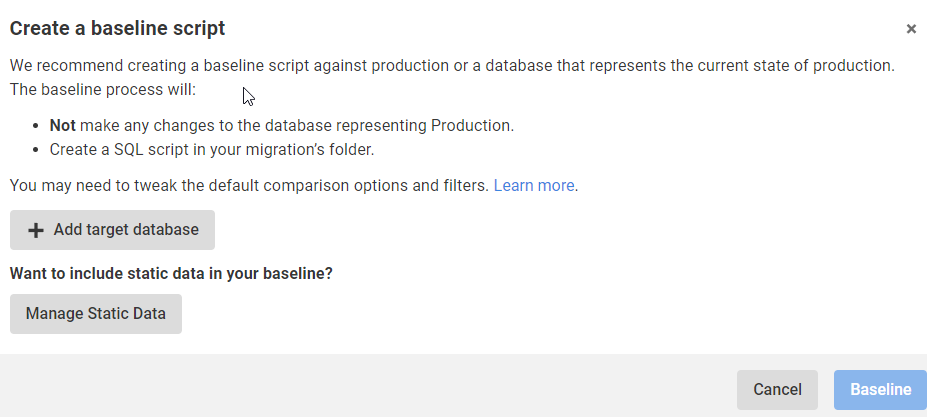Click the 'Create a baseline script' title
This screenshot has height=417, width=927.
118,28
